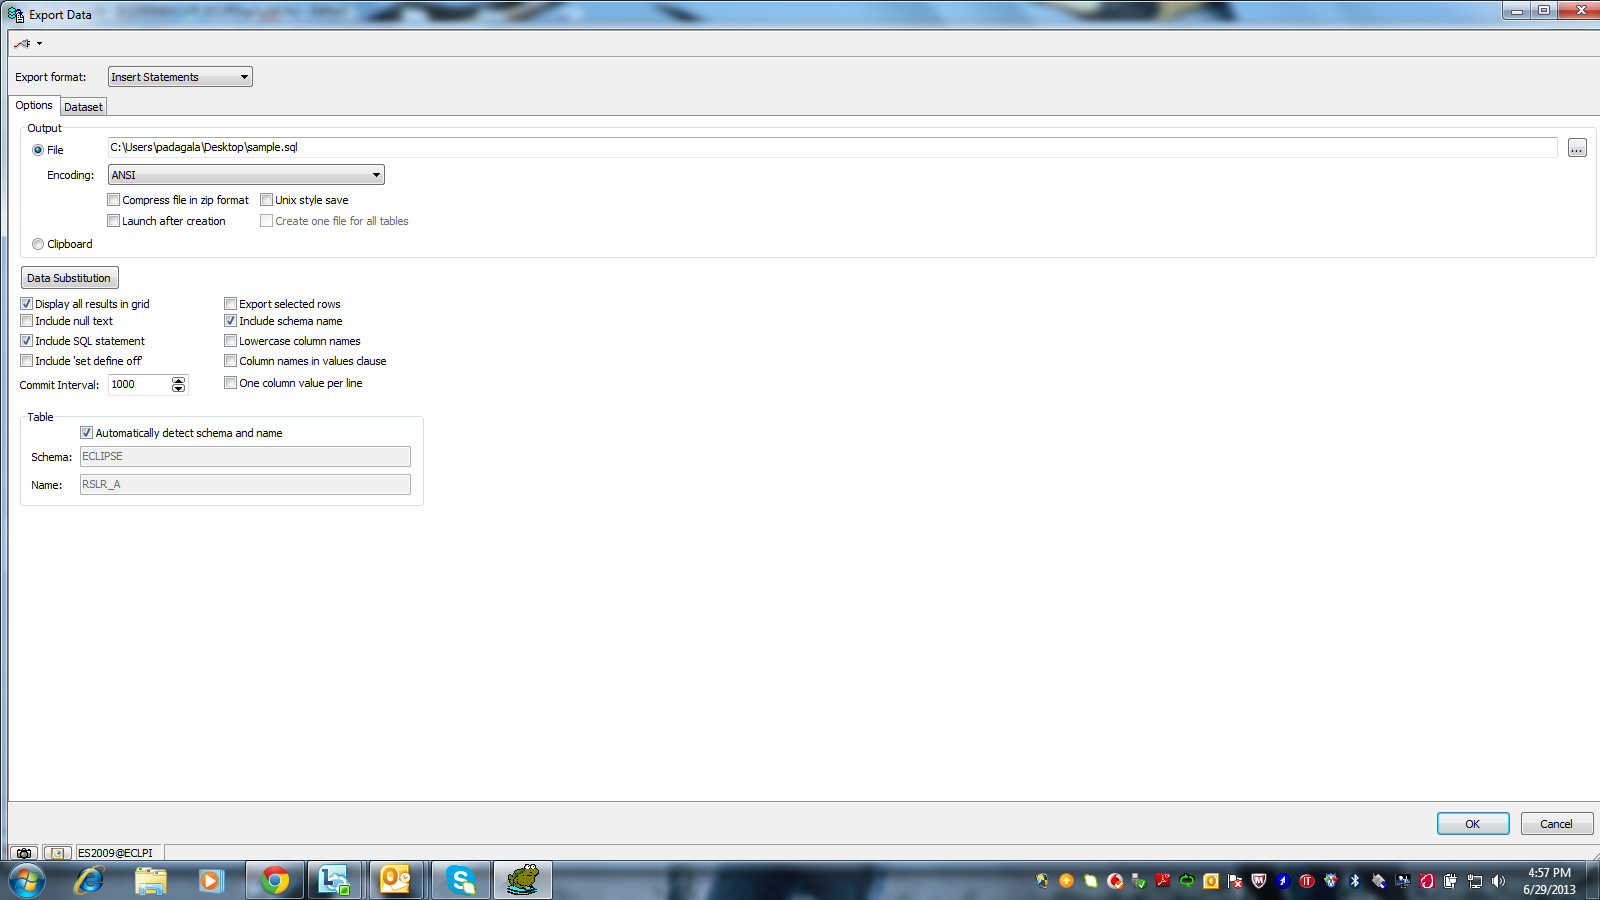Open Internet Explorer from taskbar
Viewport: 1600px width, 900px height.
tap(90, 880)
